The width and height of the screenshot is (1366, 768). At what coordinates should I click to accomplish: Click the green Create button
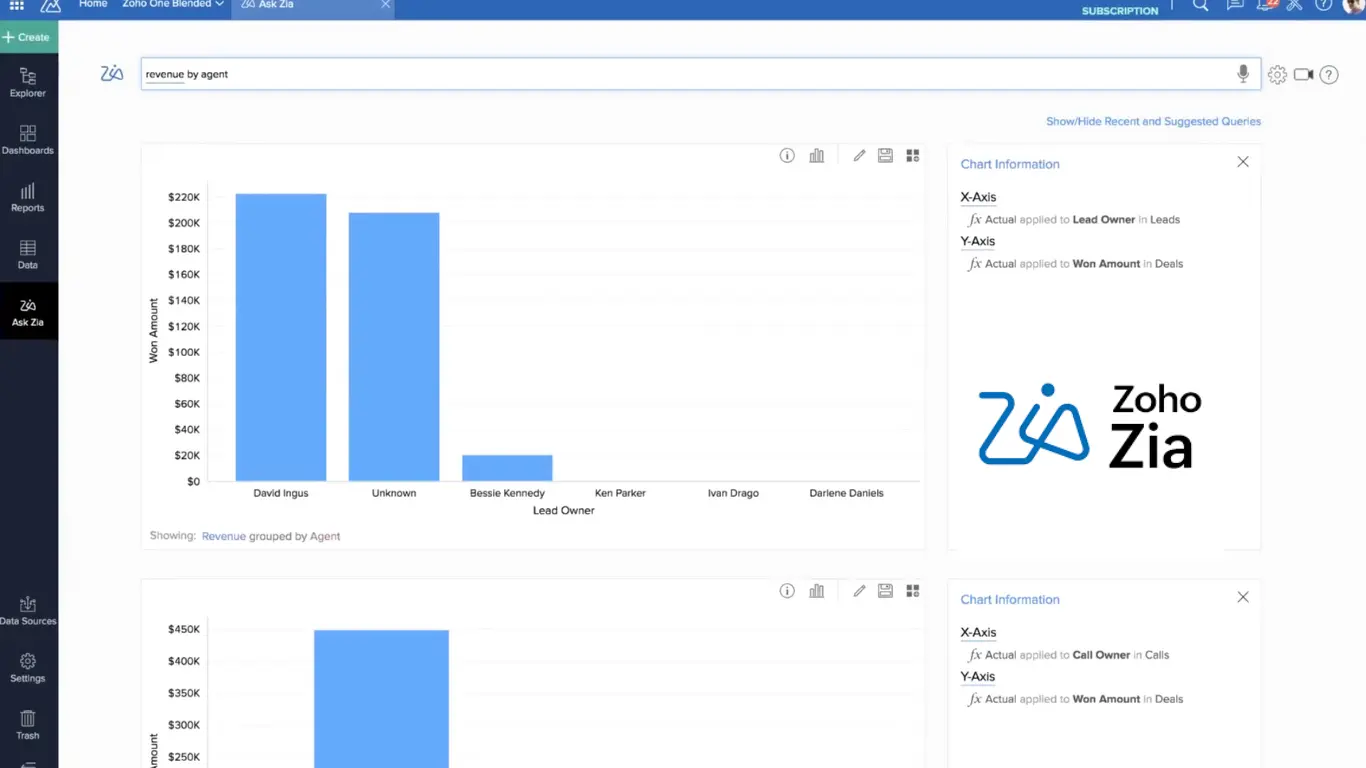(x=29, y=37)
